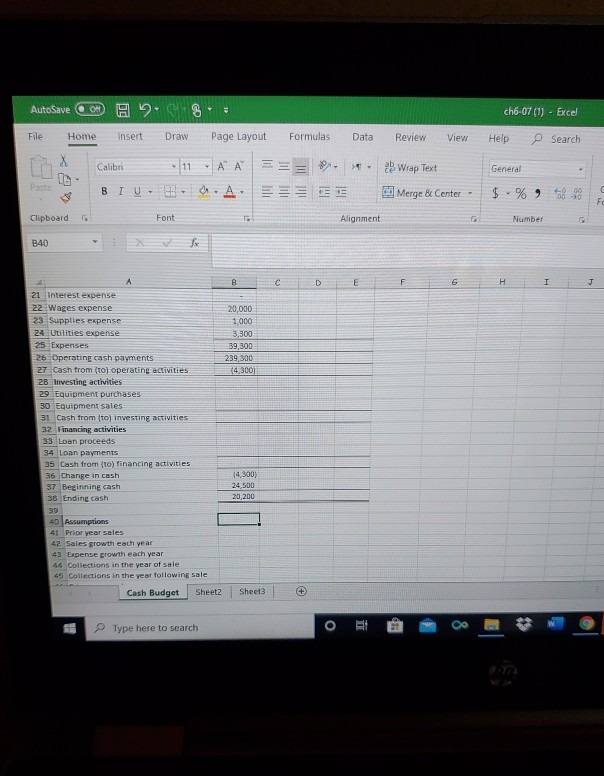Select column C header

[x=277, y=283]
